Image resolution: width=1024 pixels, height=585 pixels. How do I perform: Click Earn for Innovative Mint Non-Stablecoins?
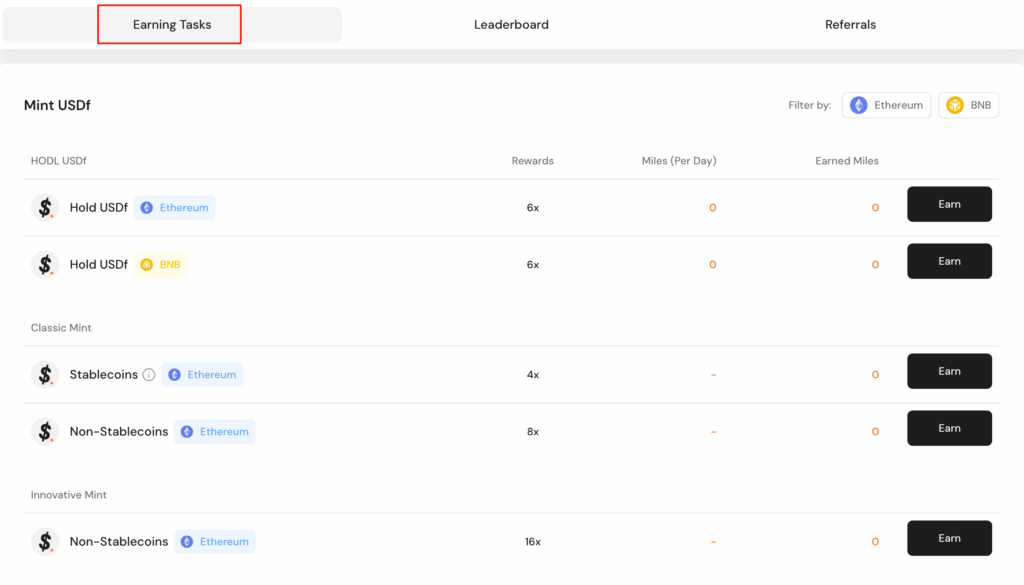(950, 538)
